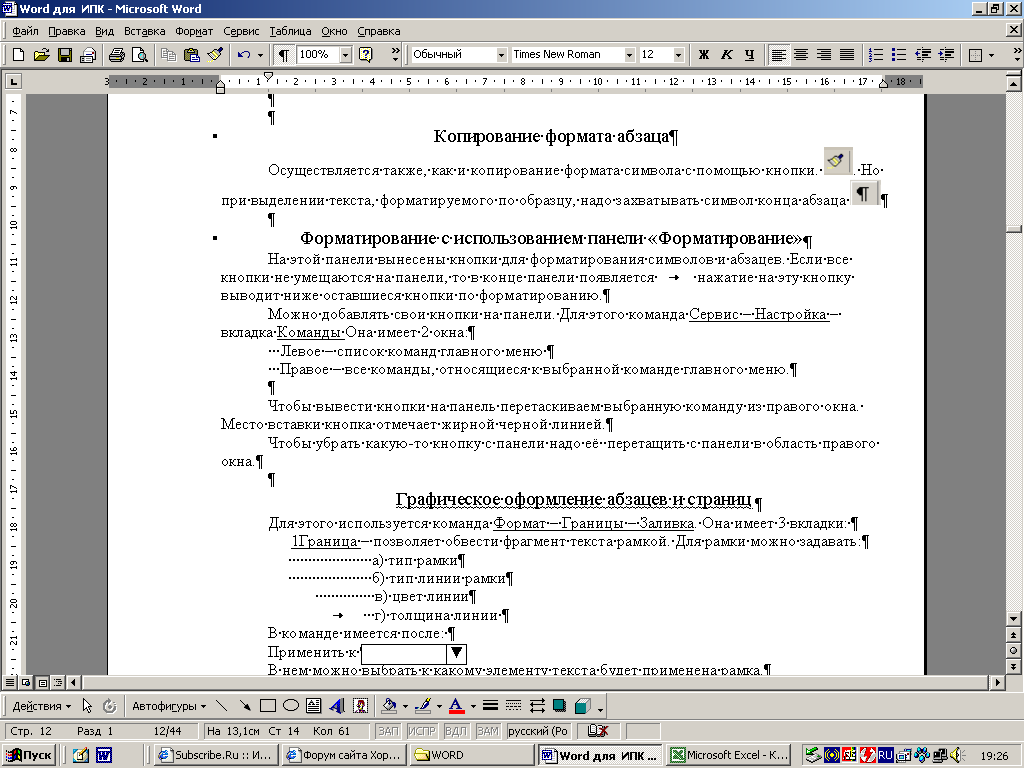This screenshot has width=1024, height=768.
Task: Select the Rectangle drawing tool
Action: point(268,706)
